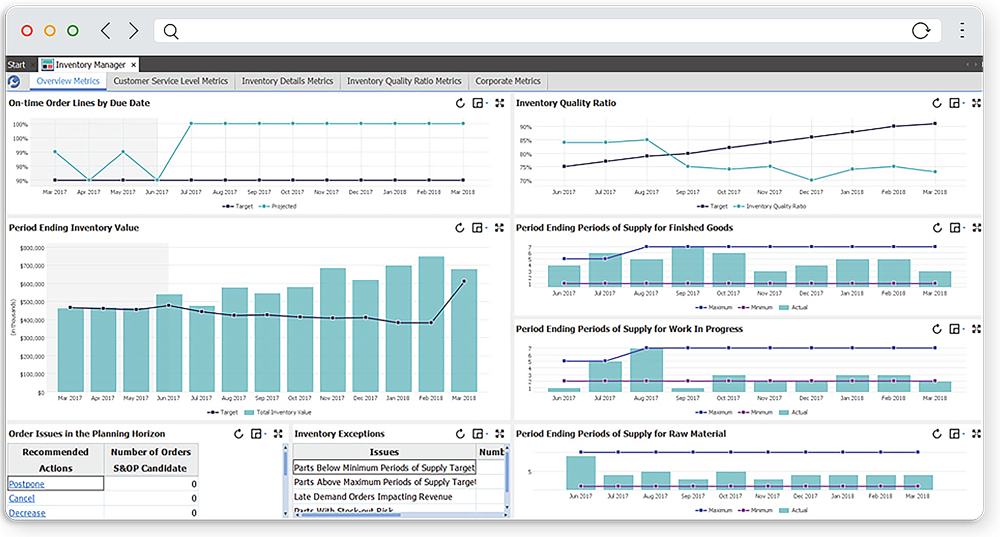Open the Corporate Metrics tab
Viewport: 1000px width, 537px height.
pyautogui.click(x=507, y=82)
